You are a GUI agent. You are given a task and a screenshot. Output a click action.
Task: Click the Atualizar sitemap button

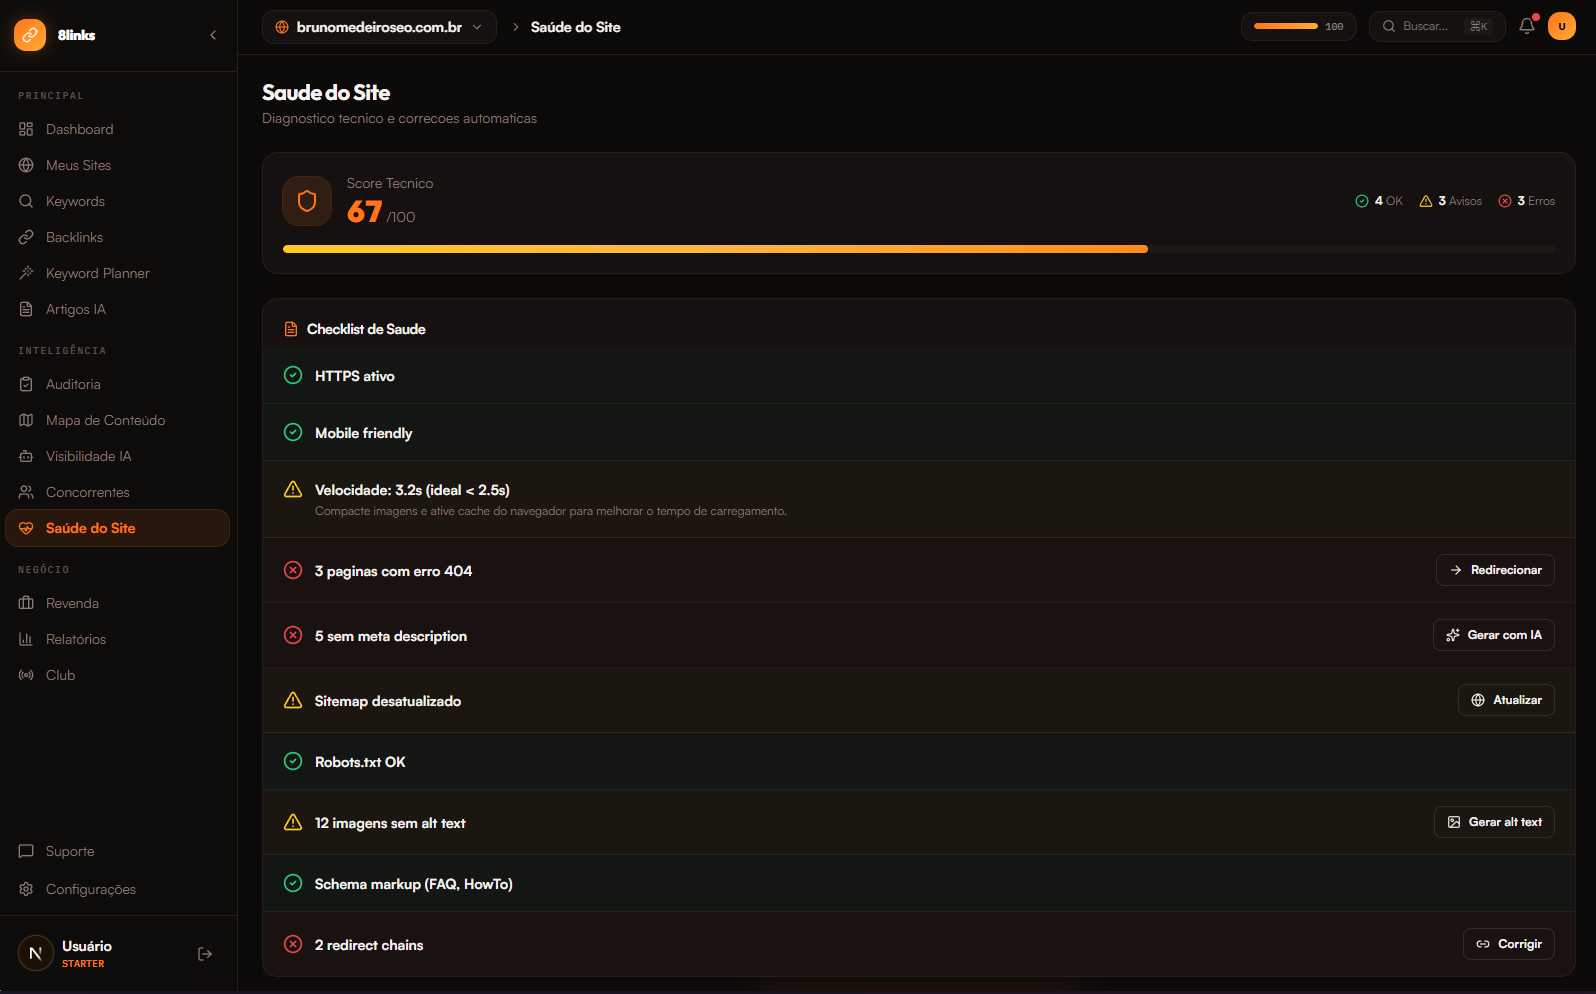[1506, 700]
